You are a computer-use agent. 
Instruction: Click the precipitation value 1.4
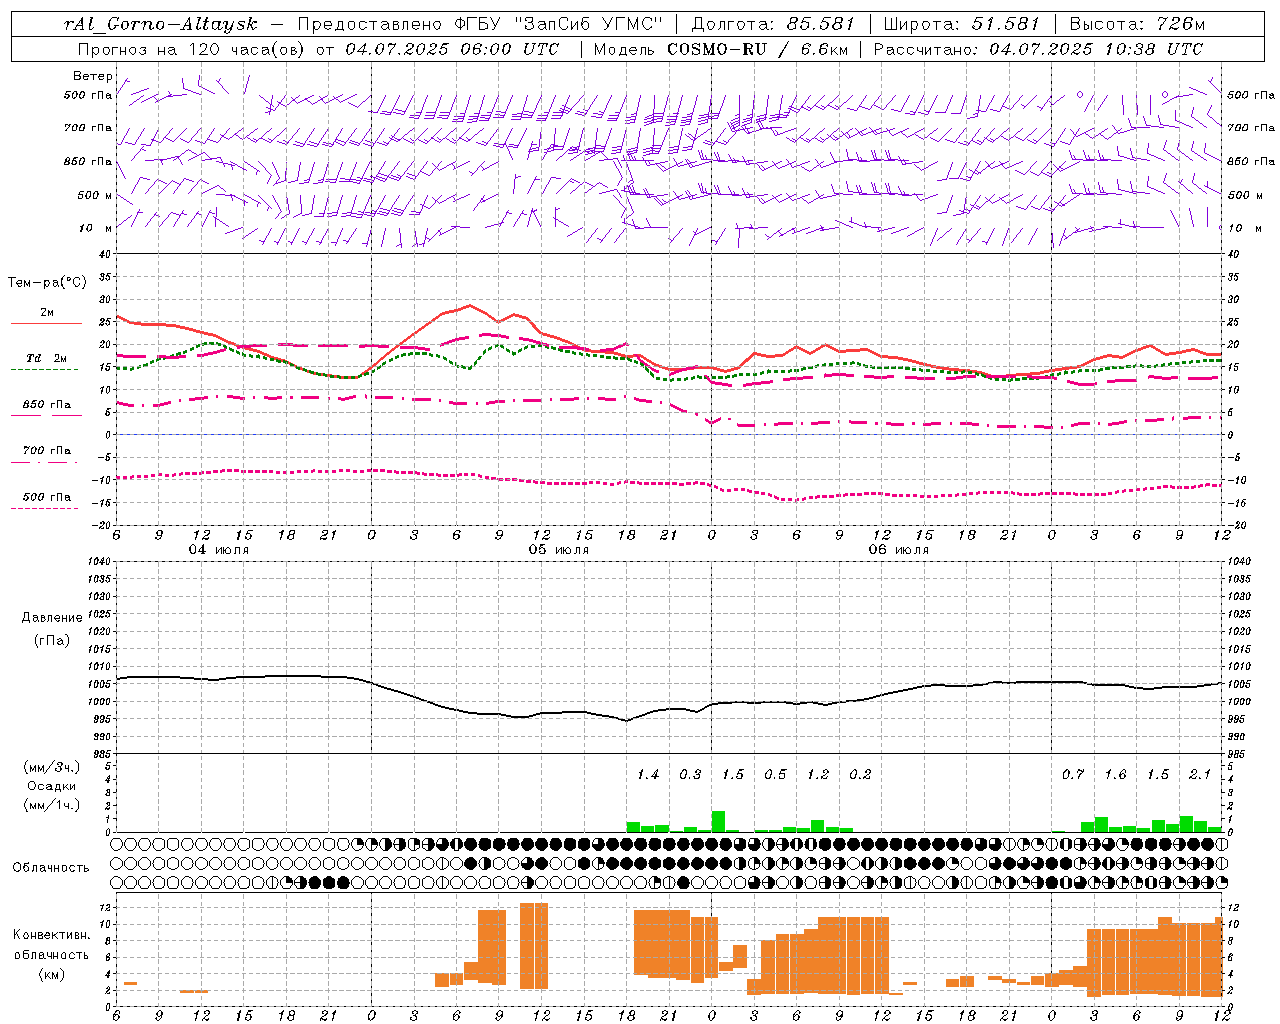[648, 774]
